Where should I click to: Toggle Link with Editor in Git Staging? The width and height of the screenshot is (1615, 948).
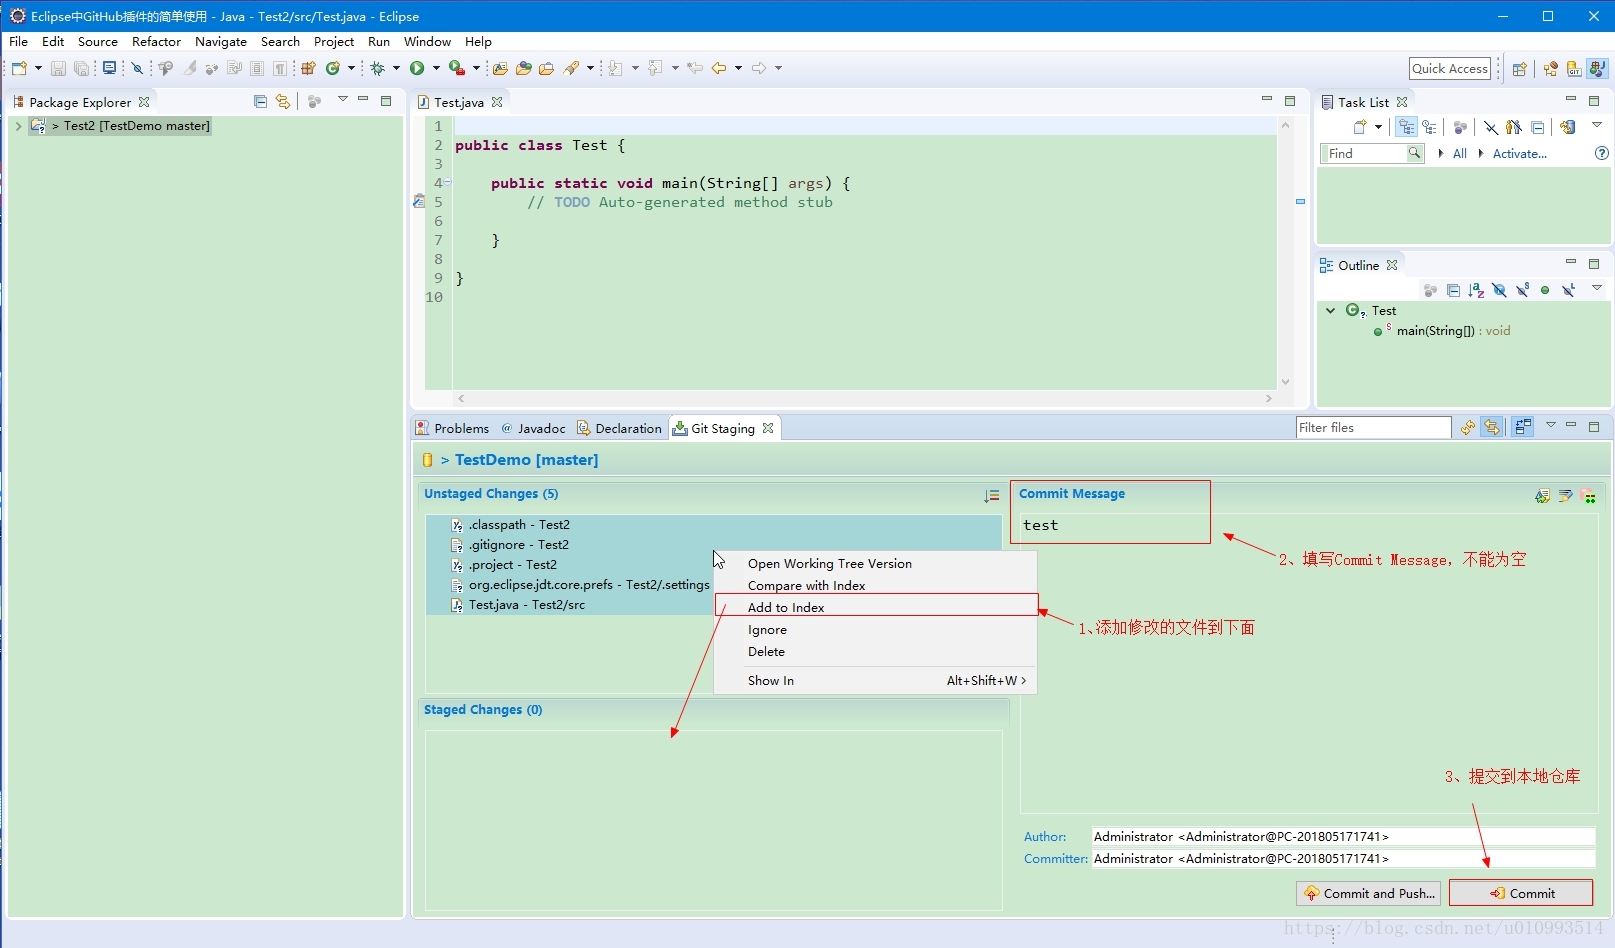(x=1492, y=427)
